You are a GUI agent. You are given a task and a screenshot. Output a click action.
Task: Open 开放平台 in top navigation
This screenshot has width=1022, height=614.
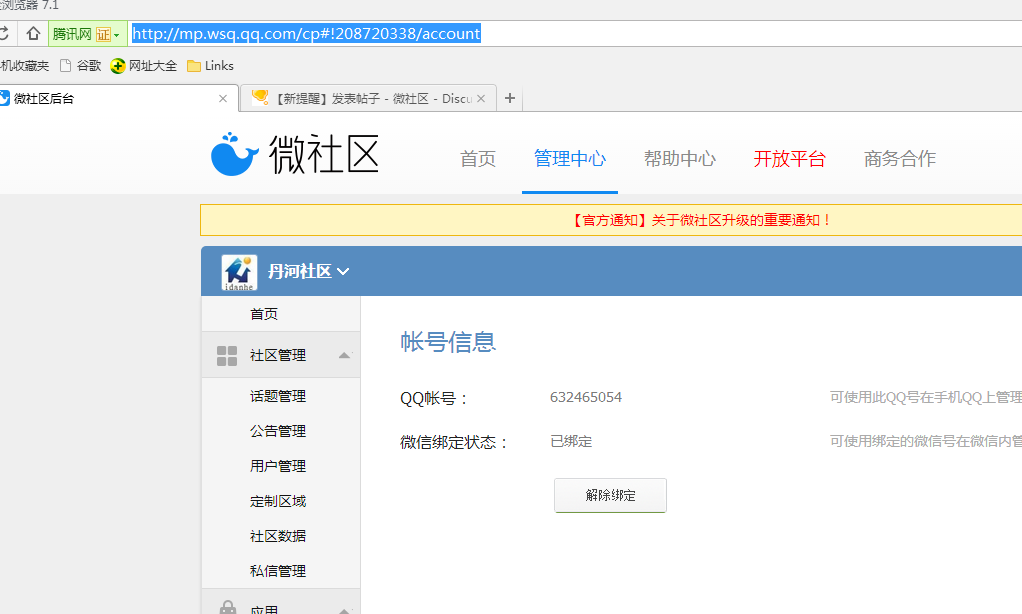click(x=789, y=158)
